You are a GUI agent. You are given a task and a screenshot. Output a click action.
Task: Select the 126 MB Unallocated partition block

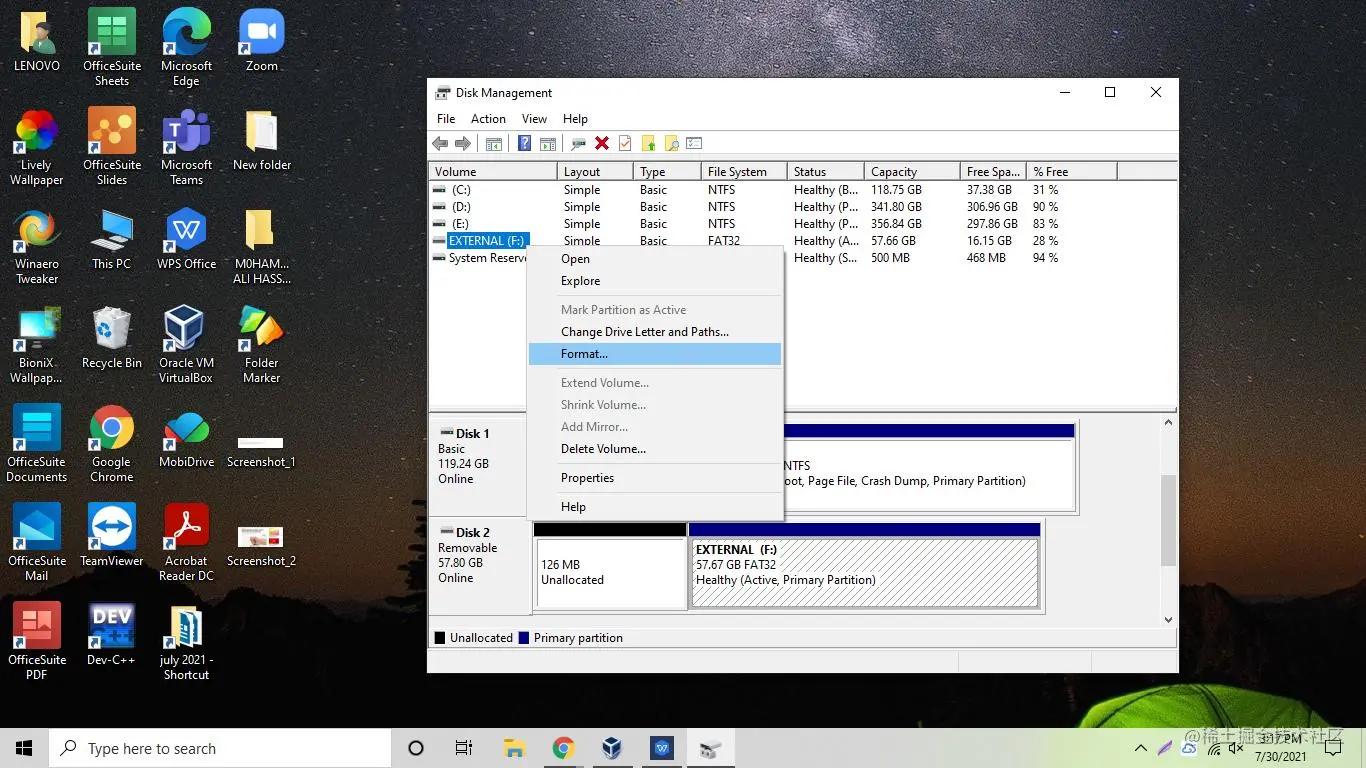coord(610,566)
